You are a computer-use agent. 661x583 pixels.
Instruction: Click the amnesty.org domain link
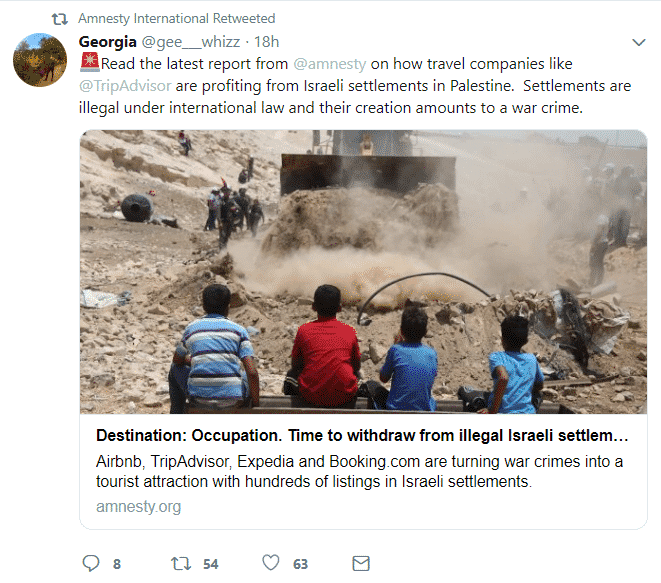point(138,506)
